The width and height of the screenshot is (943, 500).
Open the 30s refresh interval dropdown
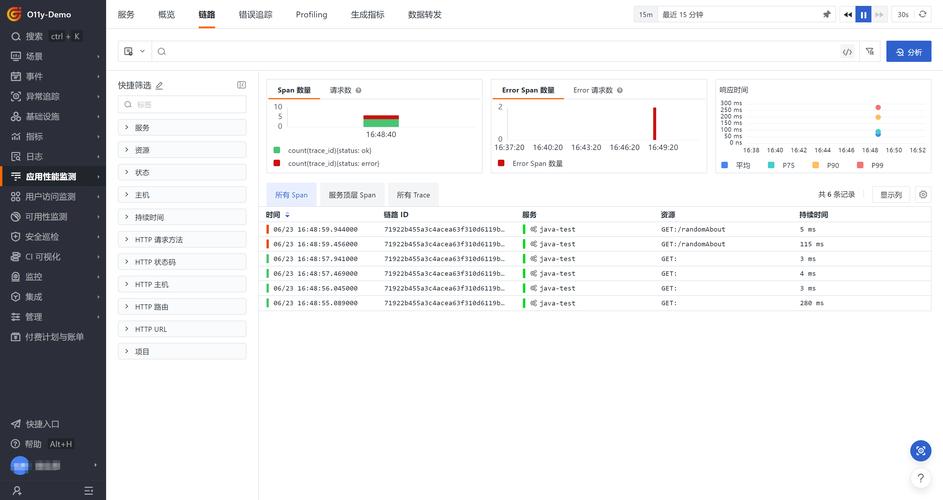click(903, 14)
